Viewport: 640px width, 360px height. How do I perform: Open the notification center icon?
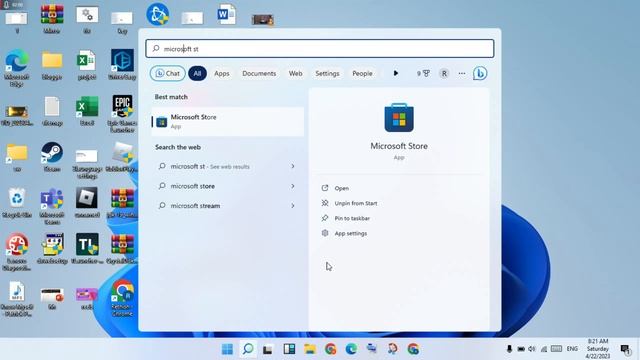pos(624,349)
